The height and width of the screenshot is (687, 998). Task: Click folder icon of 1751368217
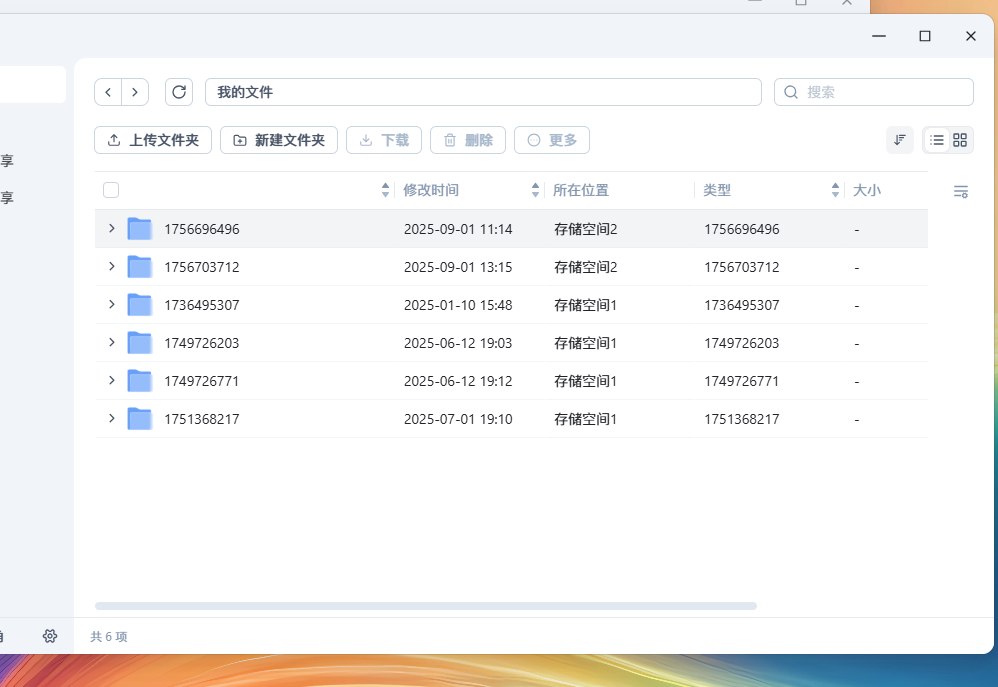[139, 419]
